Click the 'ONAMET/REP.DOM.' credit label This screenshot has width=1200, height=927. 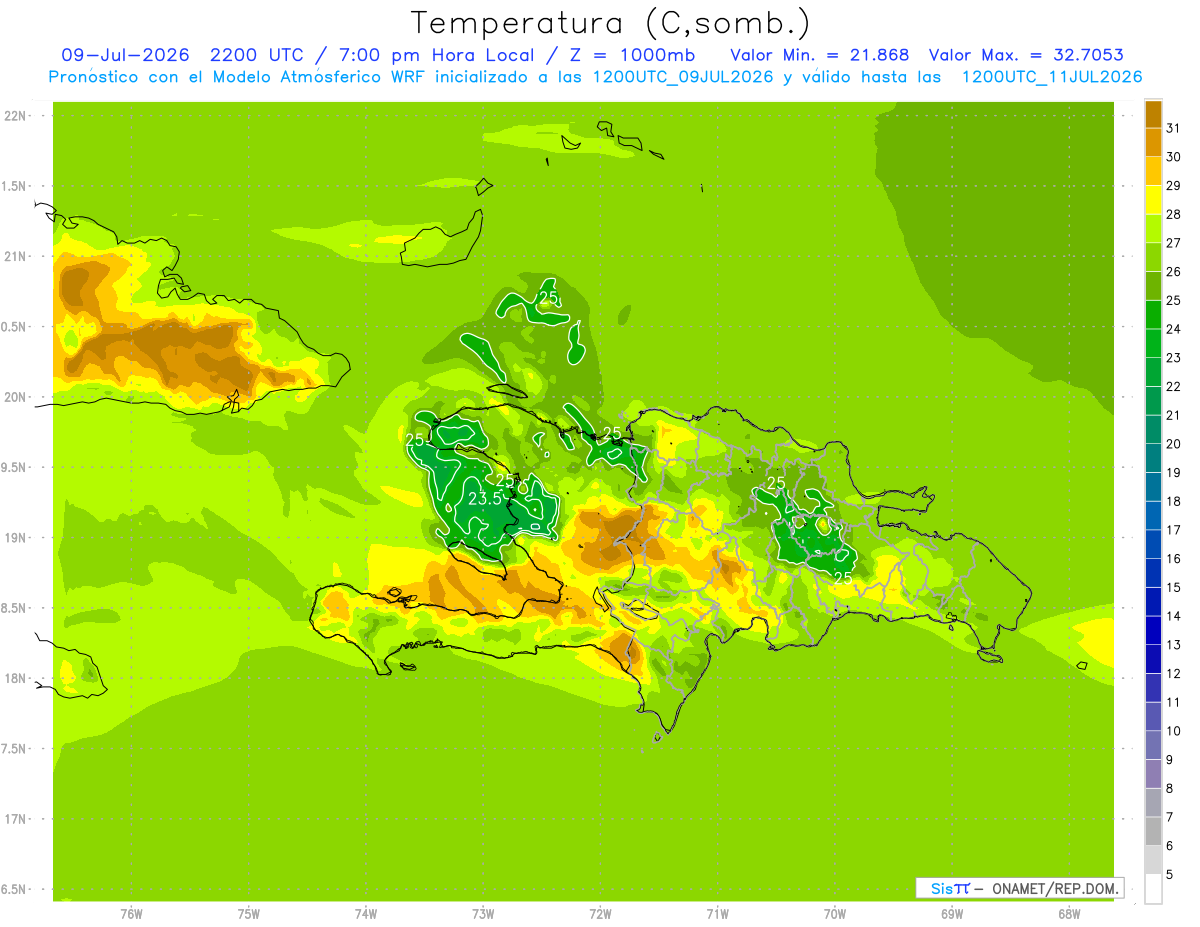tap(1055, 888)
